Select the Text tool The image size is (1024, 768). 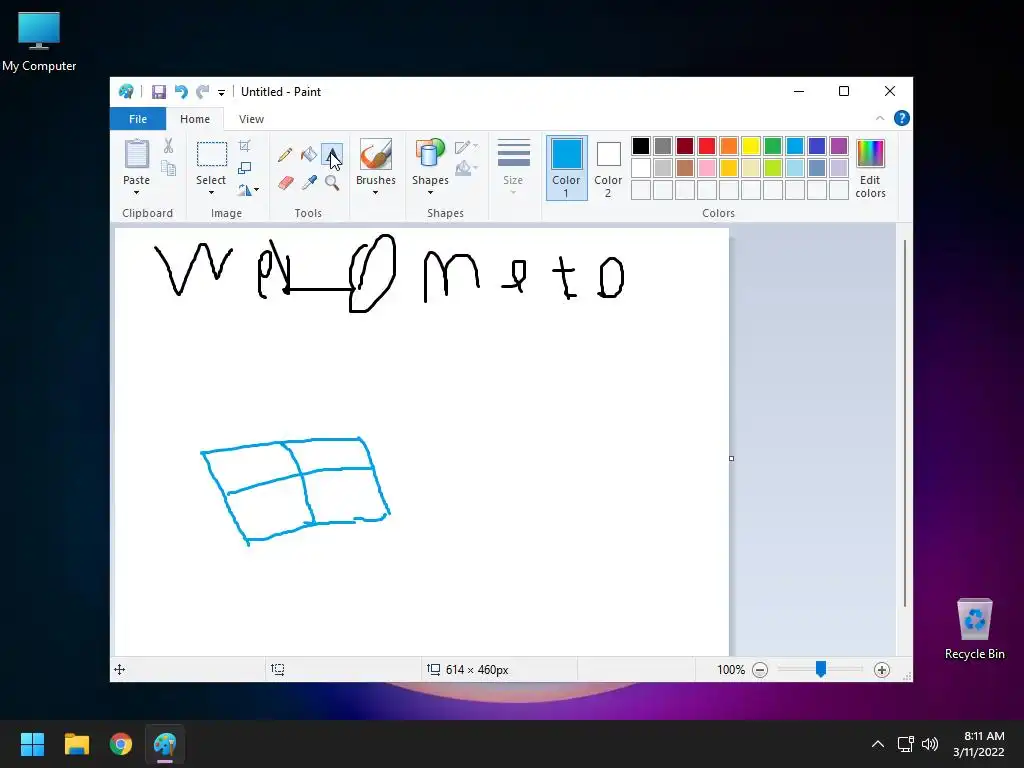click(x=332, y=155)
